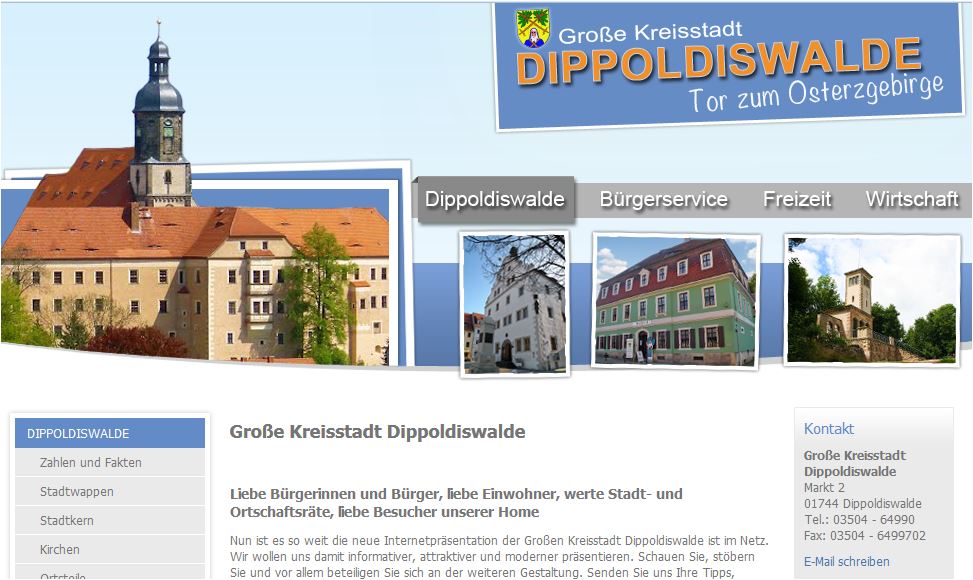Select DIPPOLDISWALDE in the sidebar menu
The image size is (973, 580).
pyautogui.click(x=110, y=434)
